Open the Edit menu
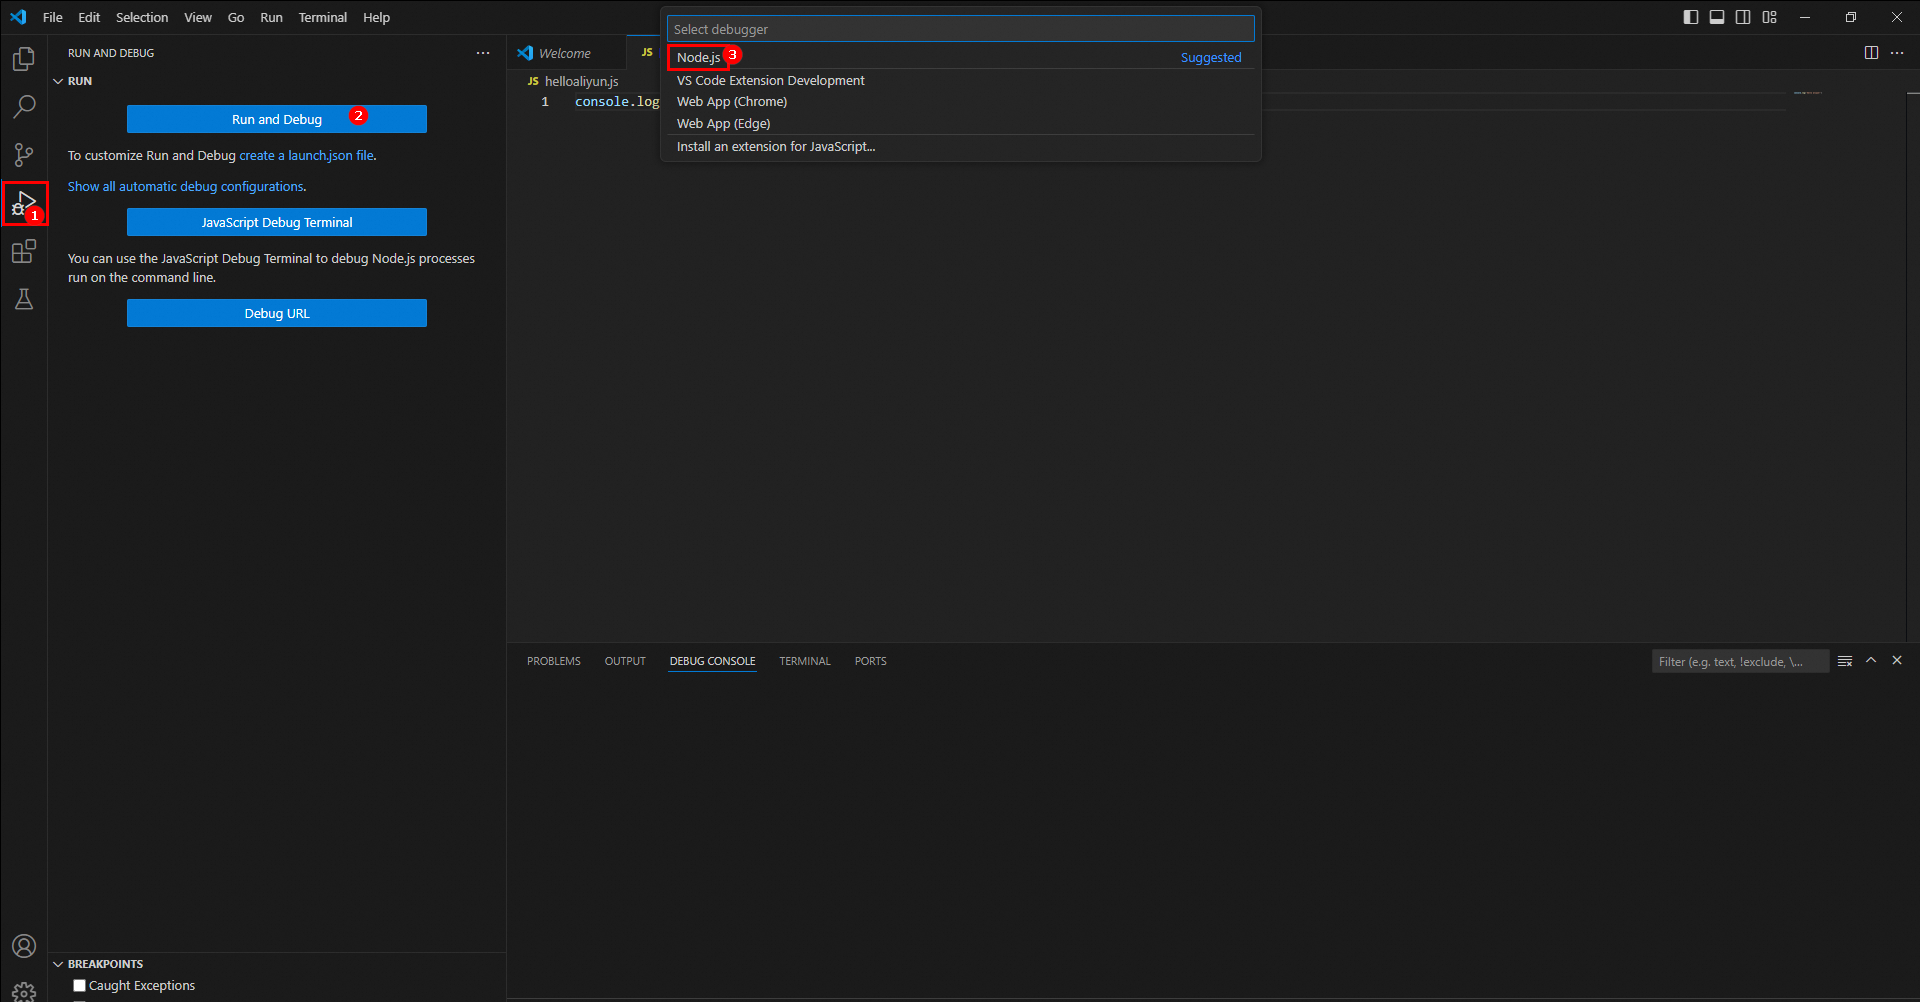Viewport: 1920px width, 1002px height. coord(89,17)
